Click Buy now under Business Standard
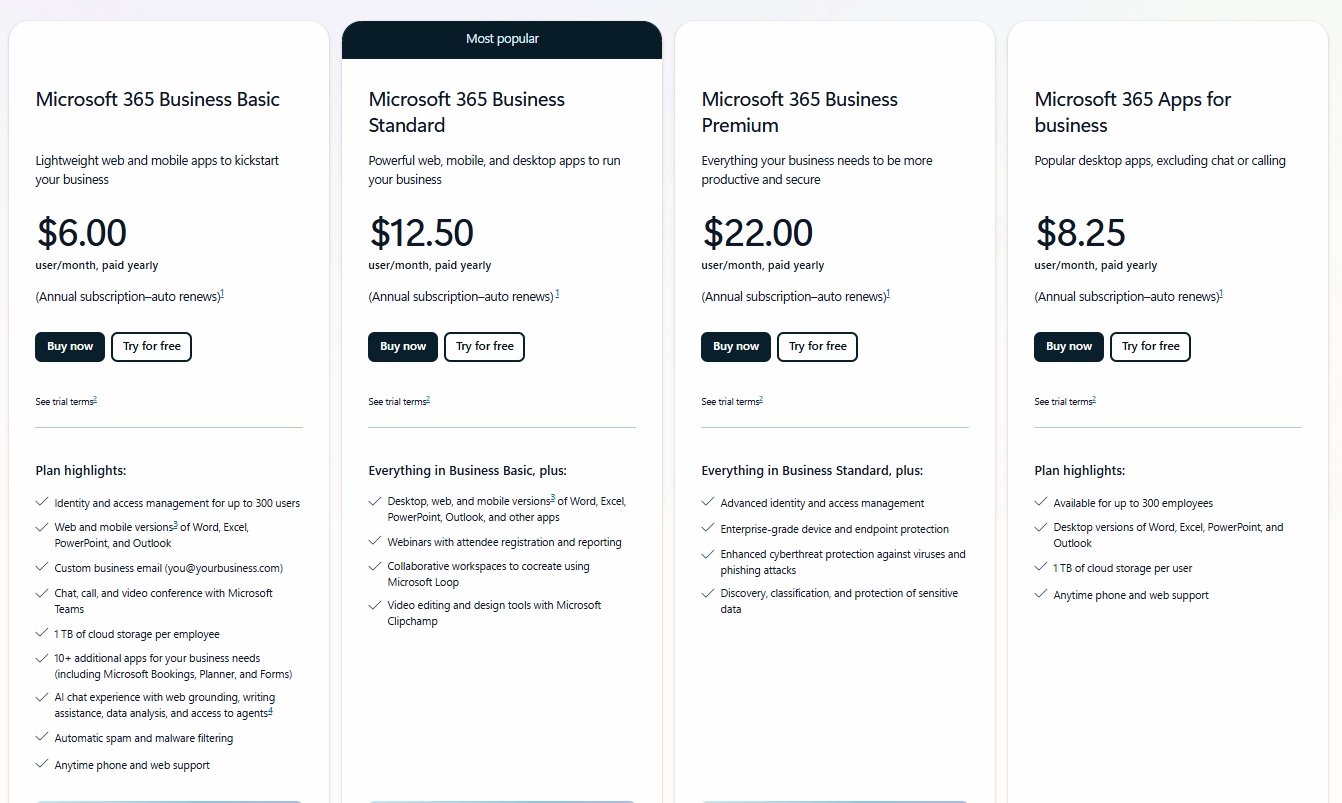 click(402, 346)
